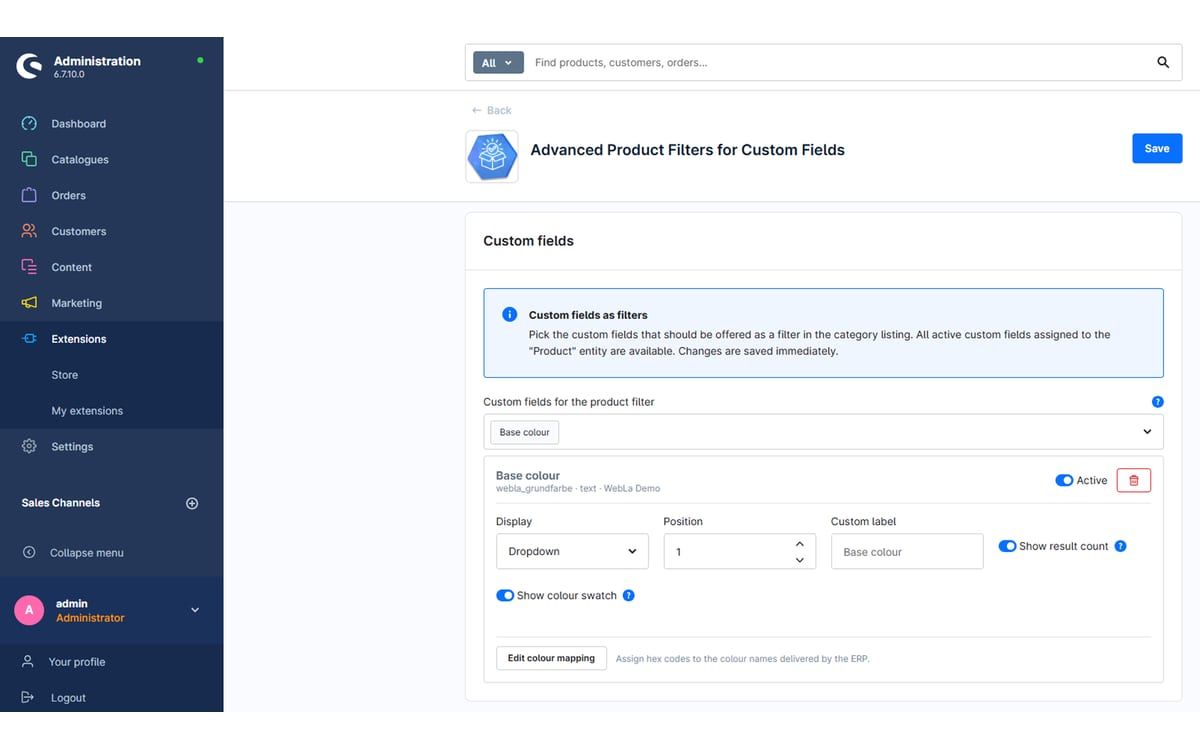Click the Base colour tag chip
Image resolution: width=1200 pixels, height=750 pixels.
click(525, 432)
